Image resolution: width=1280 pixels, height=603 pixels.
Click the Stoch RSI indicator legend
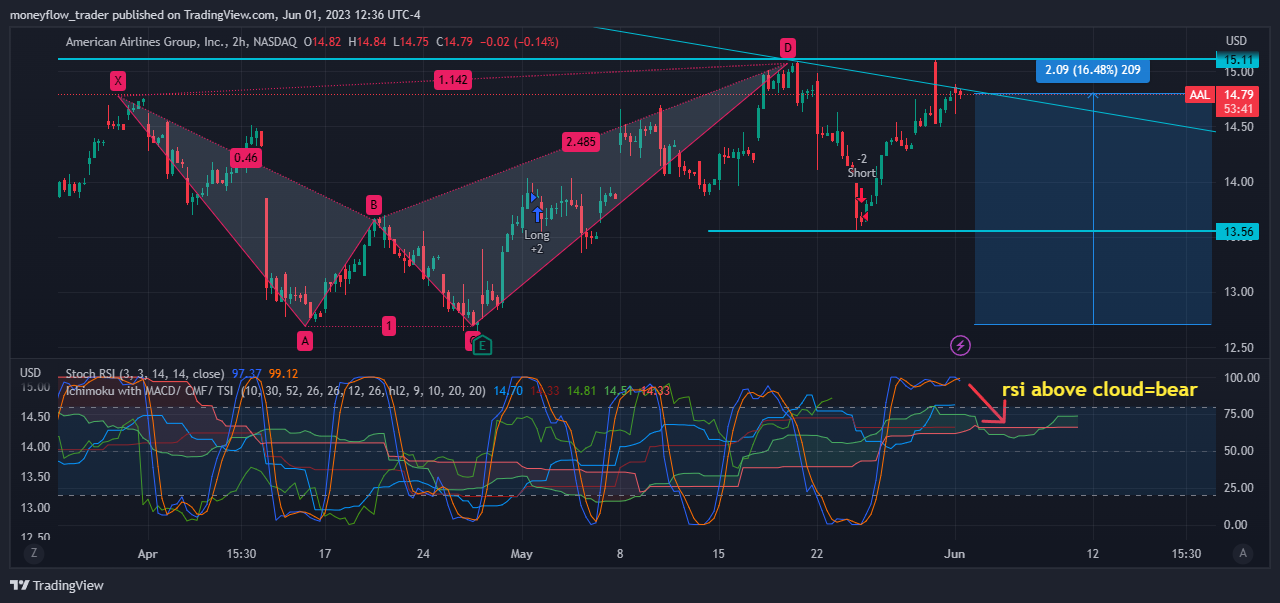coord(146,372)
